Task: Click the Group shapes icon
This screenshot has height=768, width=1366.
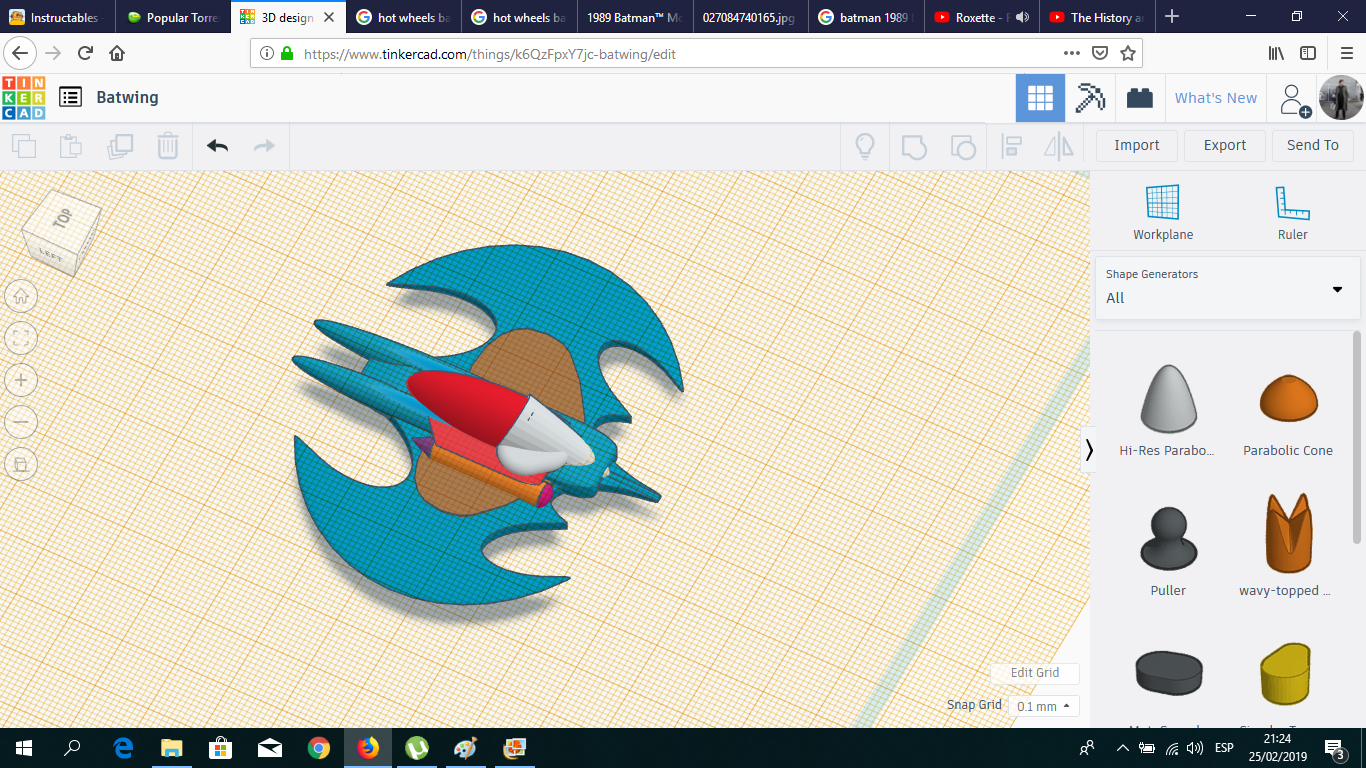Action: pyautogui.click(x=914, y=146)
